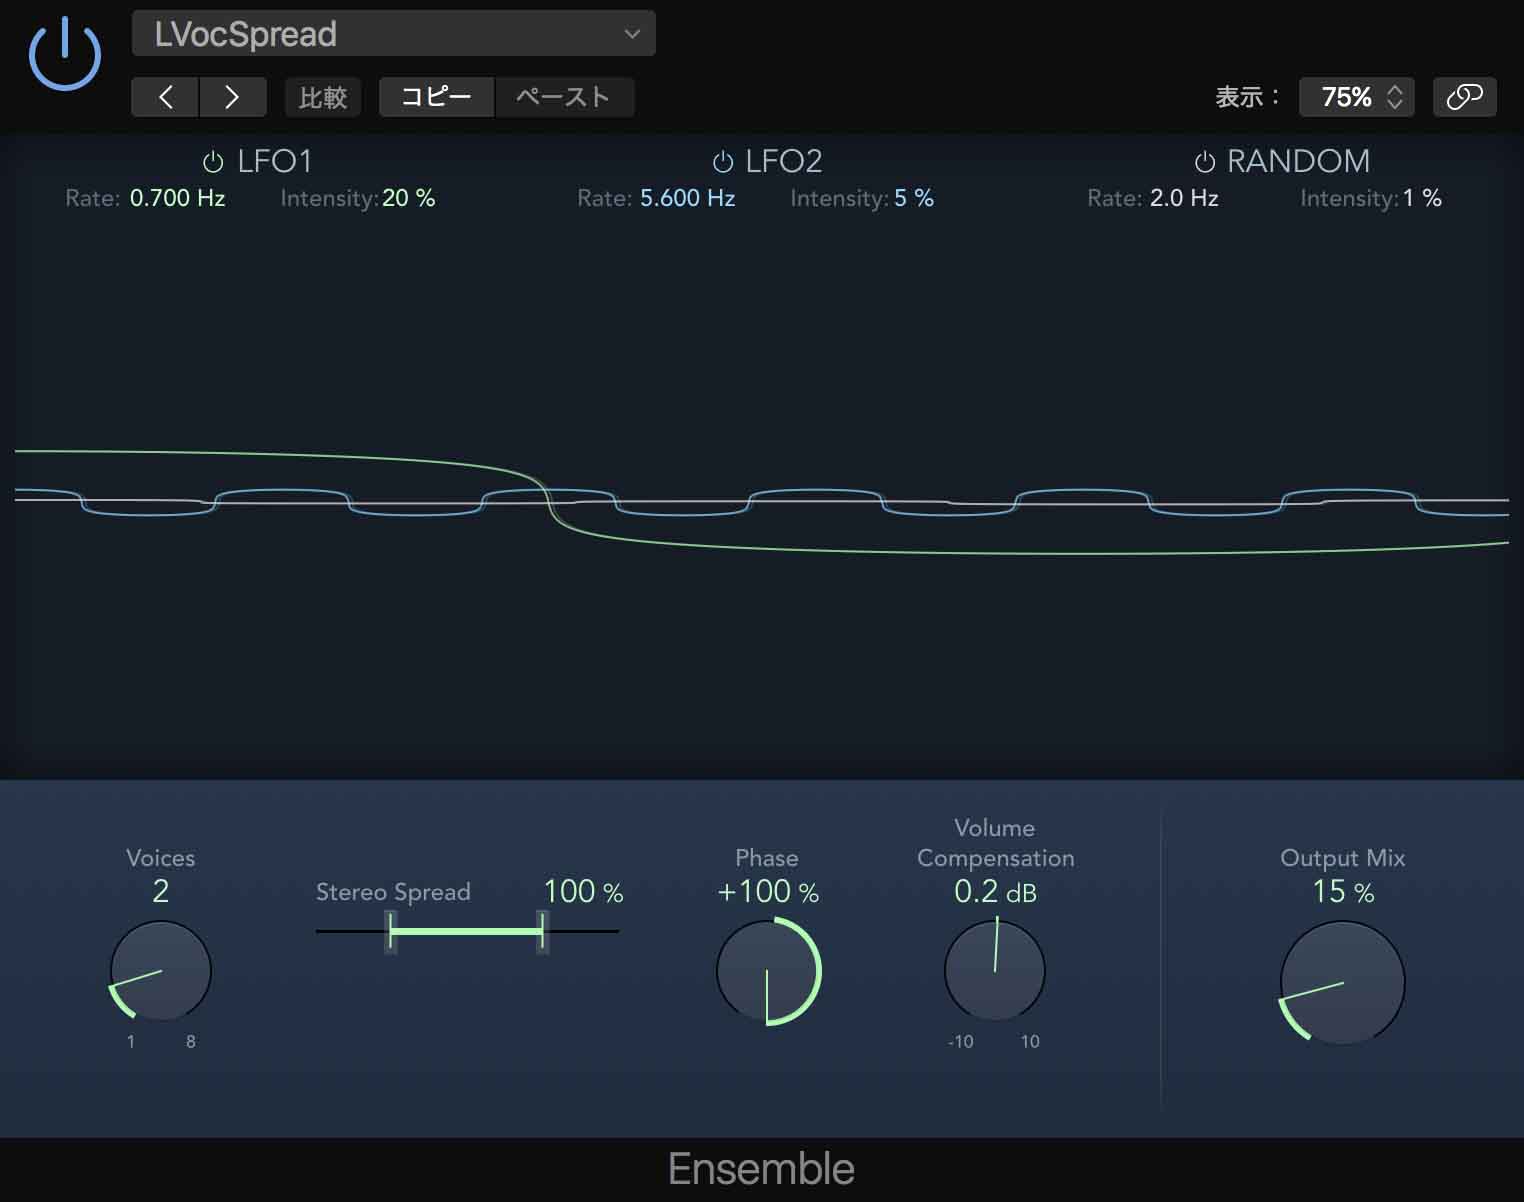1524x1202 pixels.
Task: Click the Stereo Spread 100 % value
Action: point(583,891)
